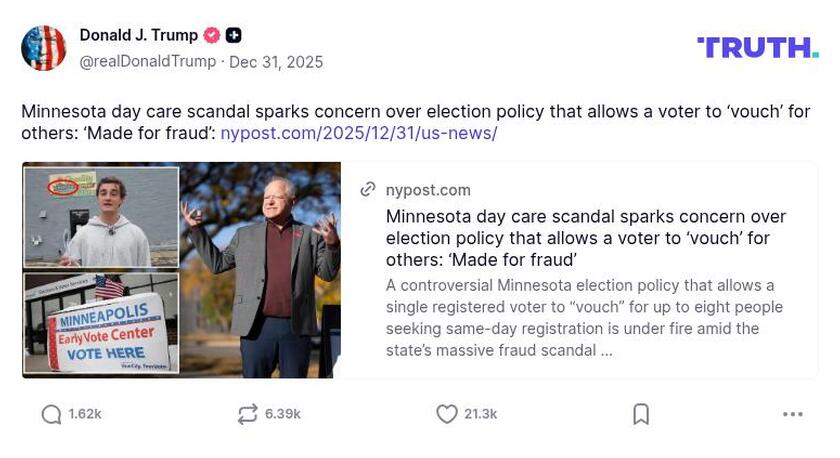Viewport: 840px width, 458px height.
Task: Click the Minneapolis Early Vote Center photo
Action: pos(101,323)
